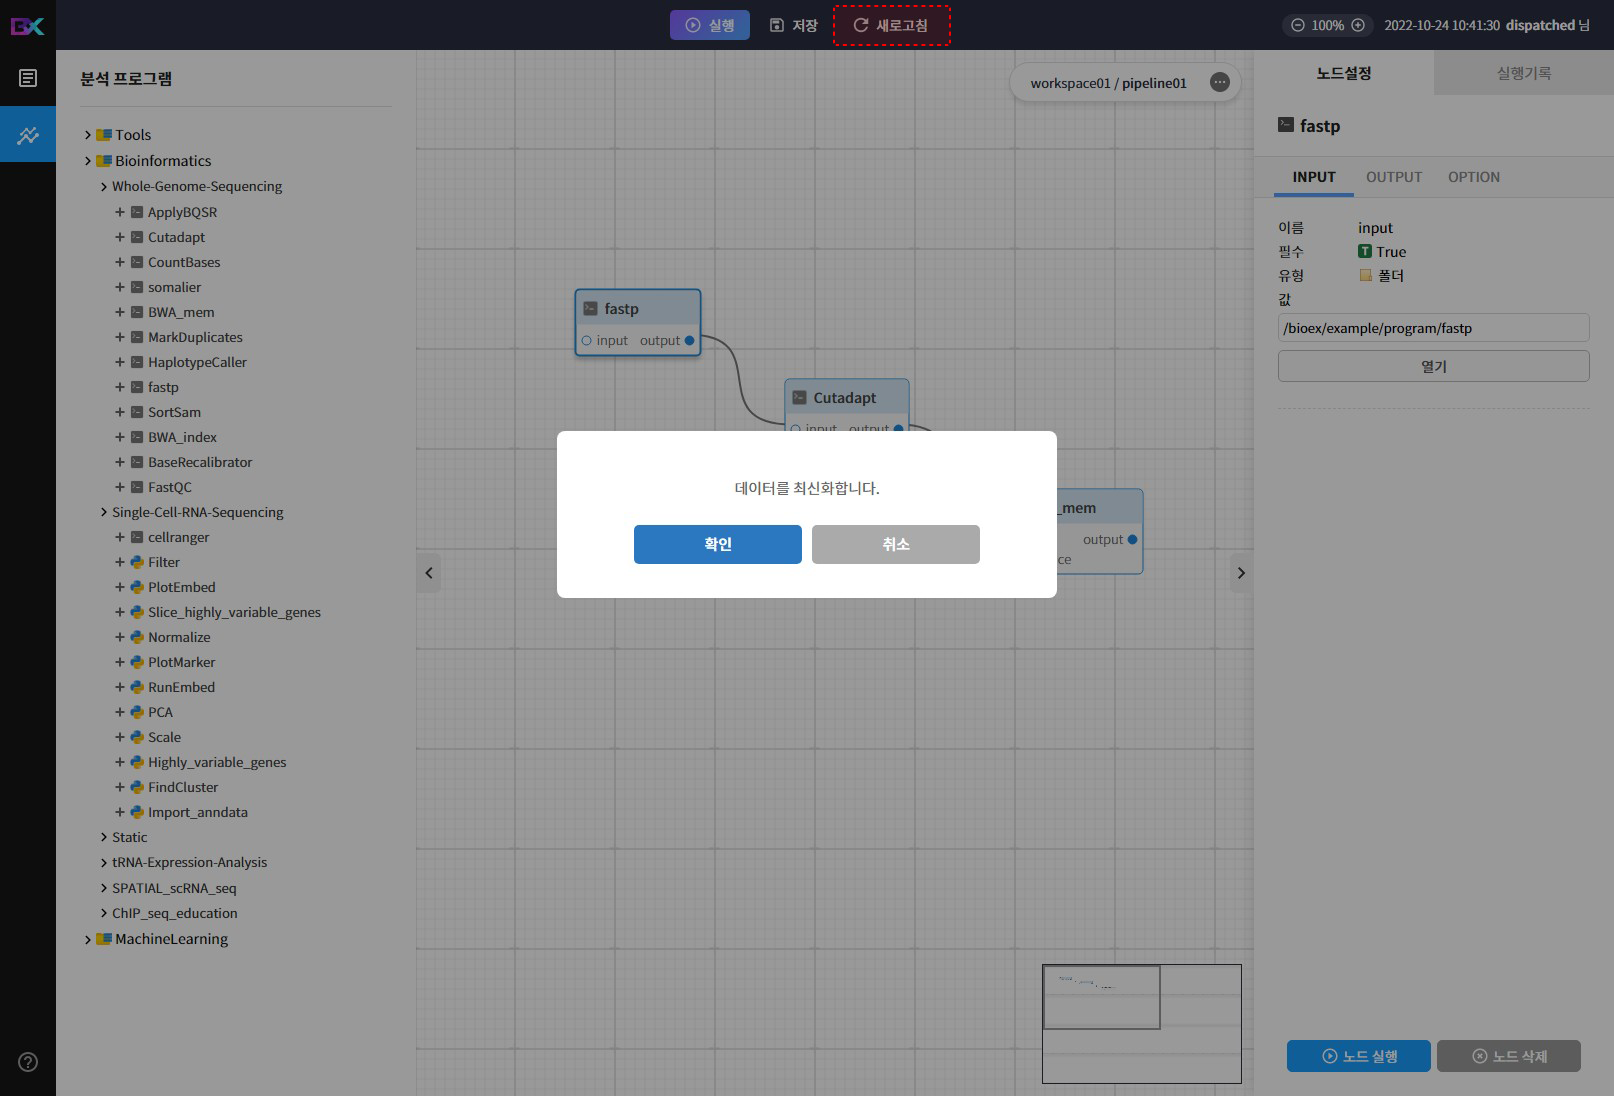The image size is (1614, 1096).
Task: Click the 실행 run button in top bar
Action: click(710, 25)
